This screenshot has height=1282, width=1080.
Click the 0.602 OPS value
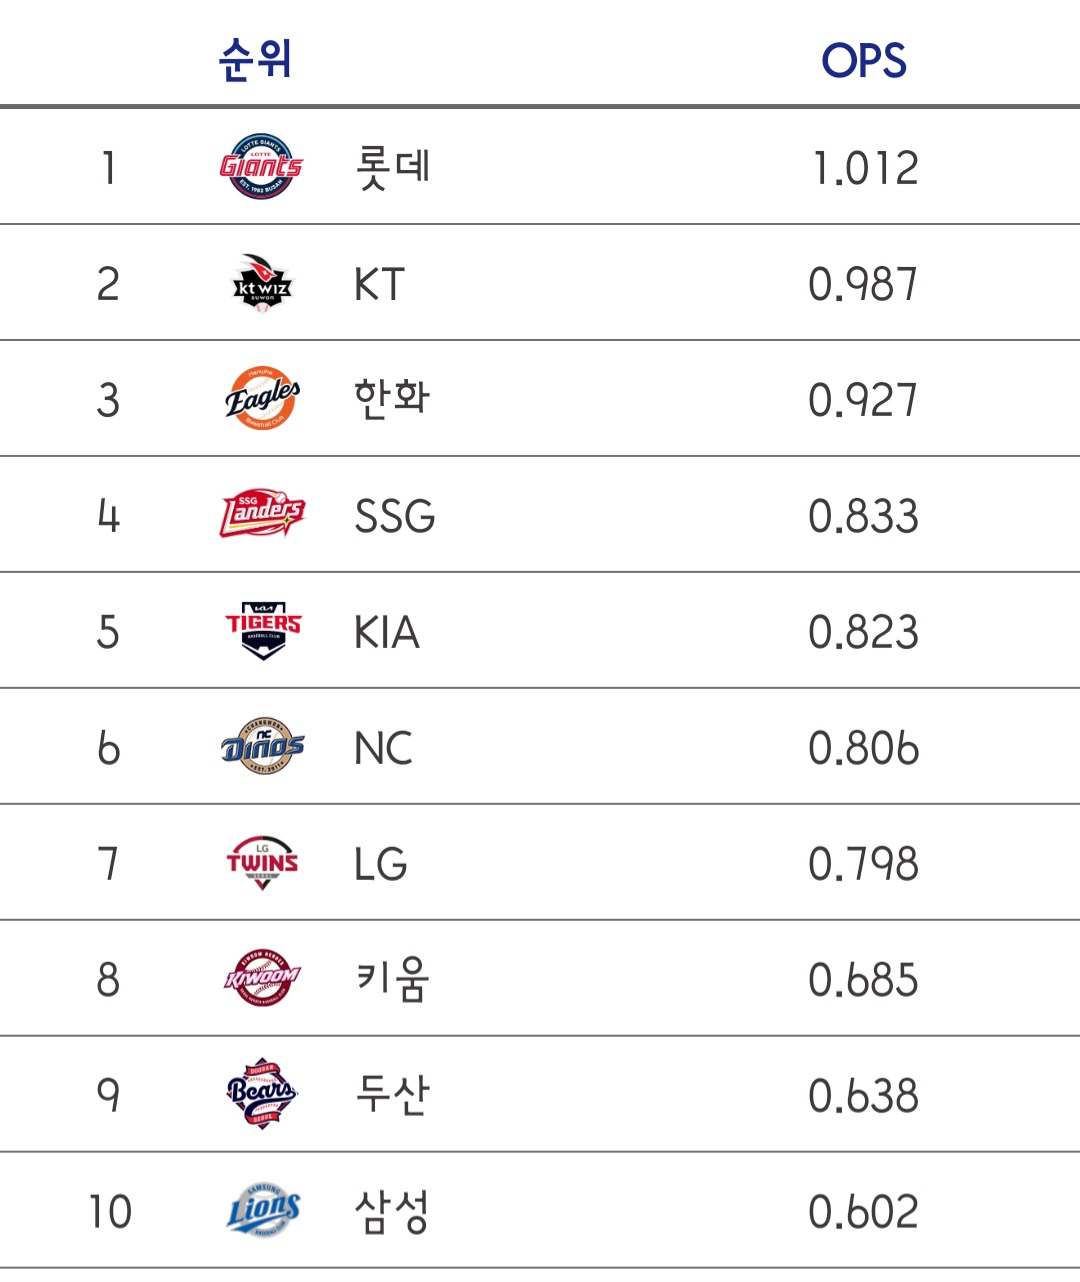pyautogui.click(x=863, y=1212)
